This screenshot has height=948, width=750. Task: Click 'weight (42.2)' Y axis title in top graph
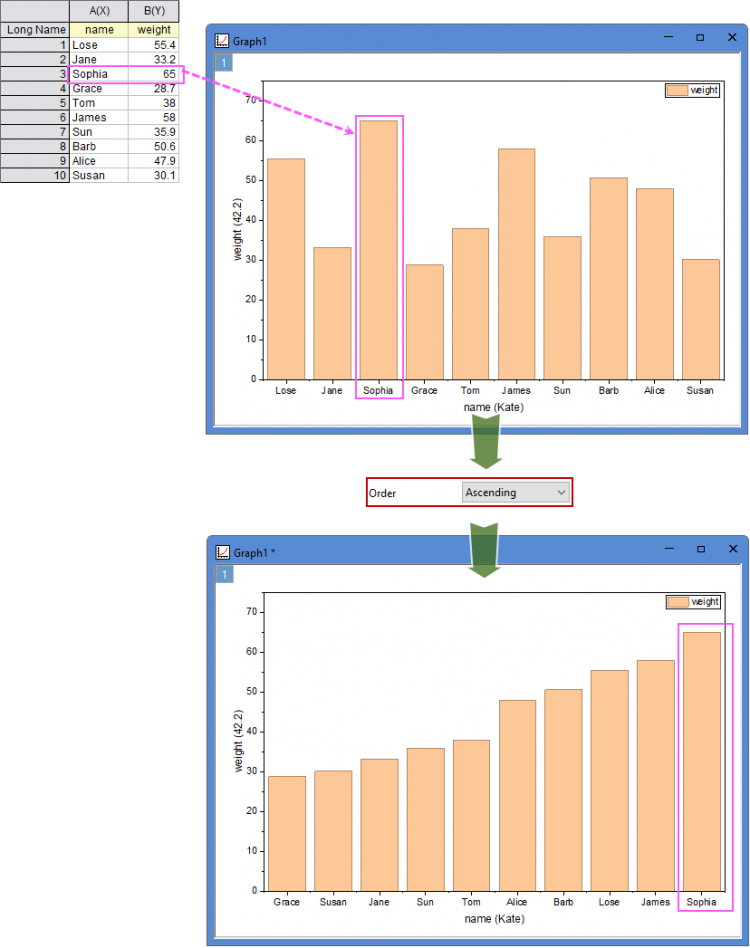[x=237, y=229]
